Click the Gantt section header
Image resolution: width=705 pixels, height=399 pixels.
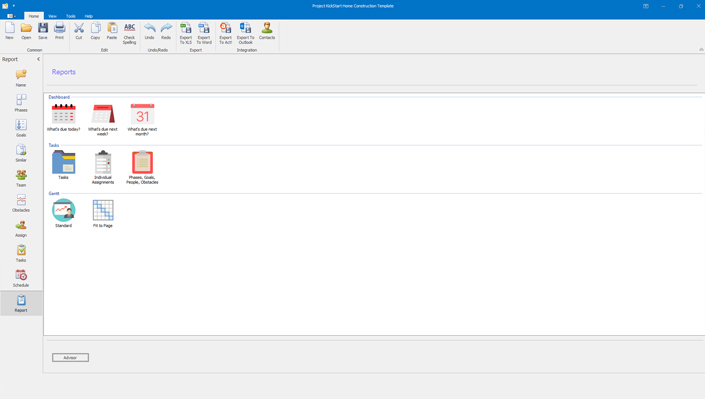coord(54,193)
